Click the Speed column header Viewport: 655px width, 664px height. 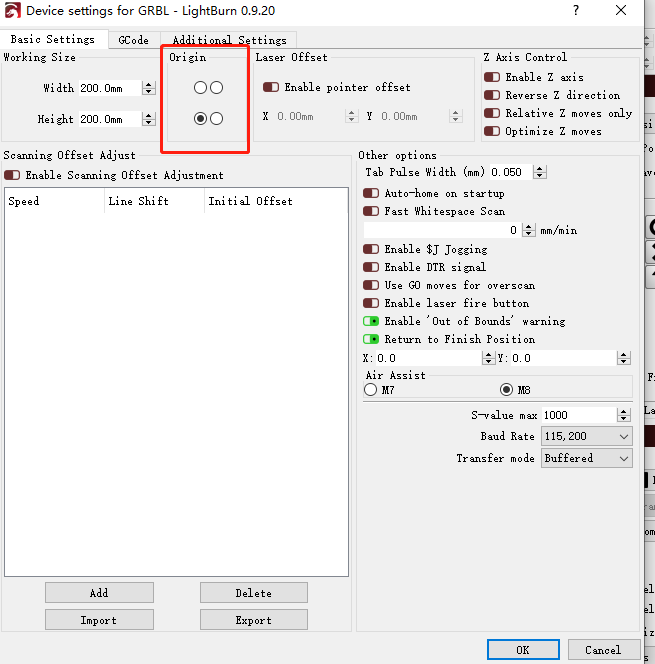pos(55,201)
